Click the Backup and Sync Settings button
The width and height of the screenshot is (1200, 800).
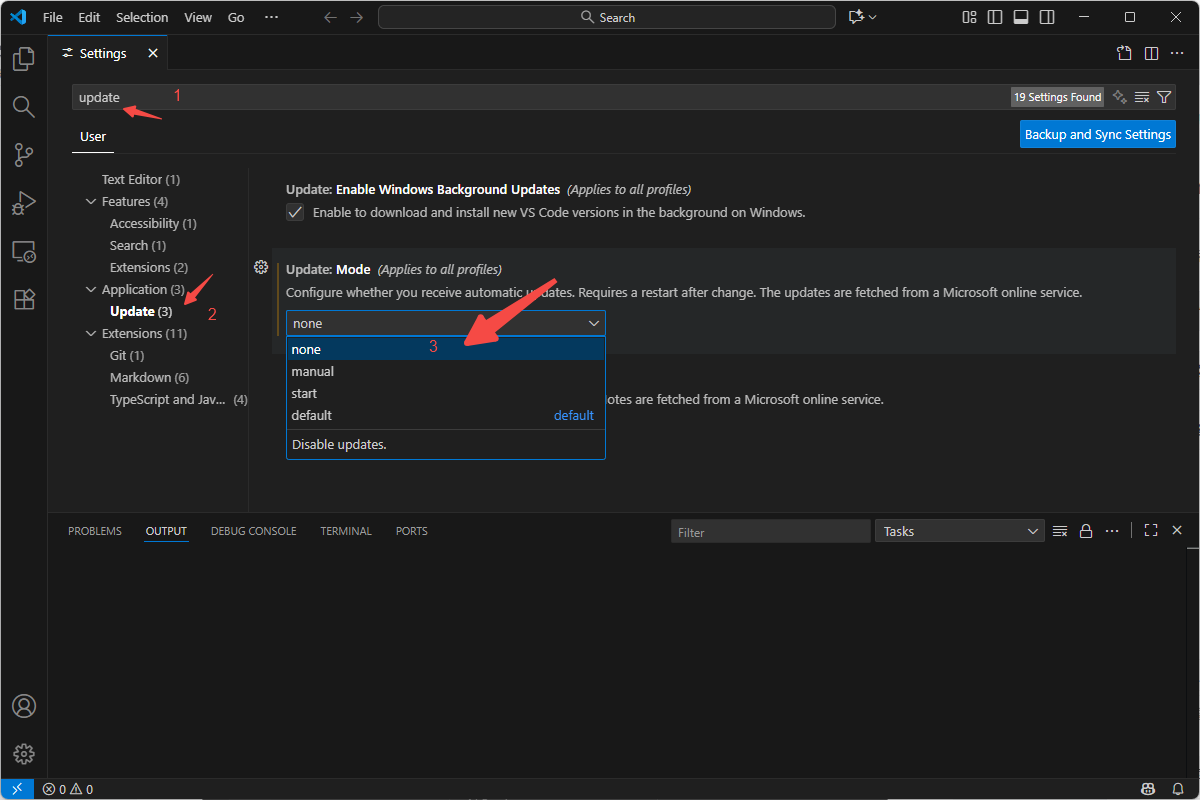tap(1097, 134)
